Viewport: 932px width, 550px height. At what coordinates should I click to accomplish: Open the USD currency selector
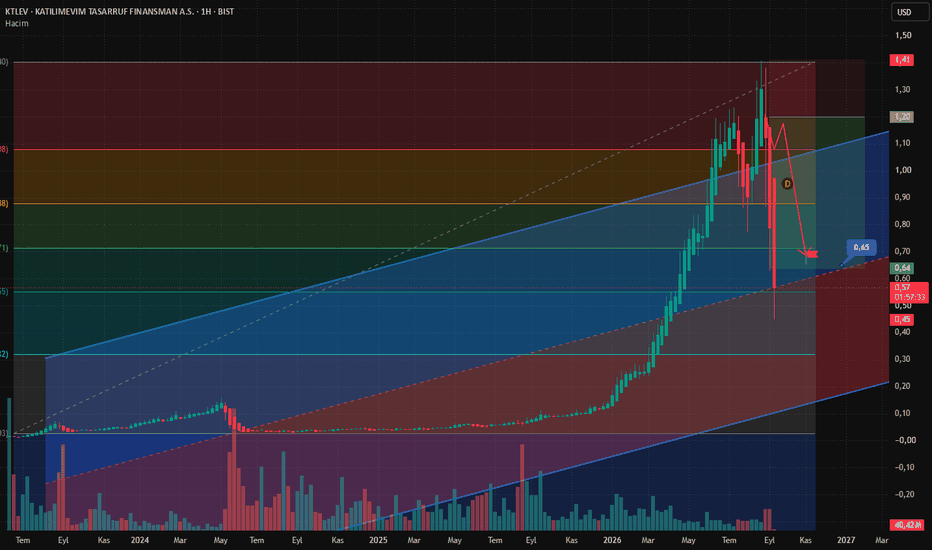[x=909, y=12]
